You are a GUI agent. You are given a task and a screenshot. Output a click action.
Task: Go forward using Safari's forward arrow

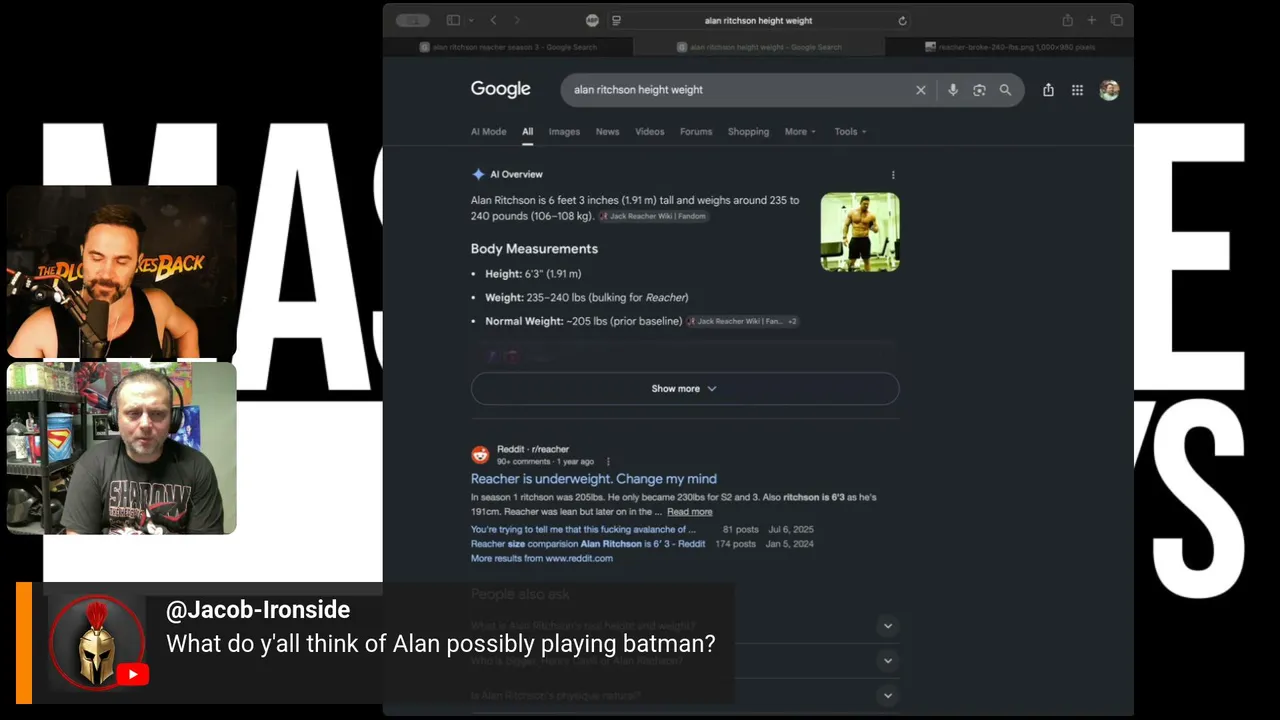pyautogui.click(x=517, y=20)
